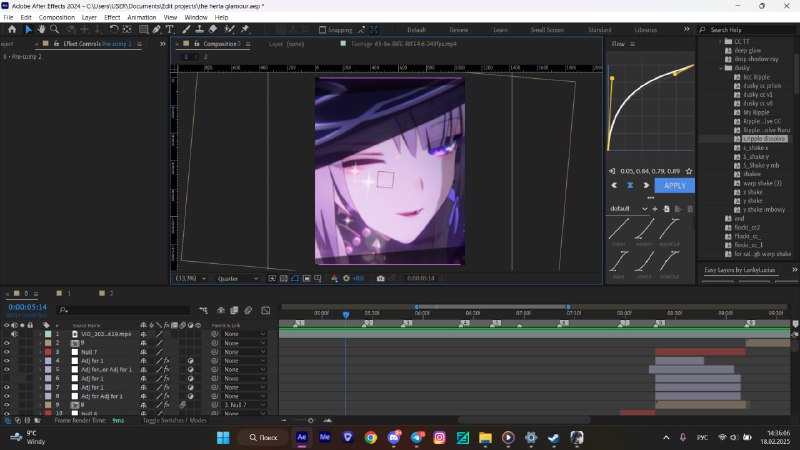Hide the Null 7 layer eye
Image resolution: width=800 pixels, height=450 pixels.
pyautogui.click(x=7, y=352)
